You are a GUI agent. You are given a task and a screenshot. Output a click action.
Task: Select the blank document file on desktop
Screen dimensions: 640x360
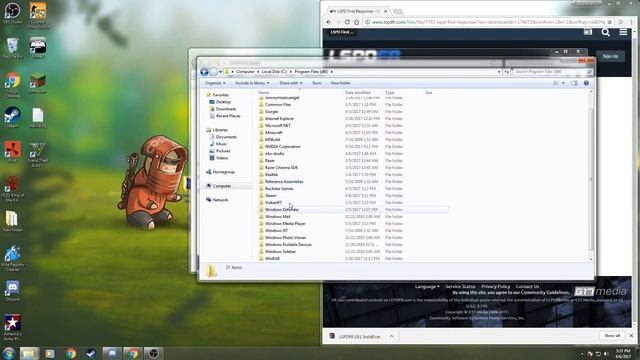pos(38,118)
